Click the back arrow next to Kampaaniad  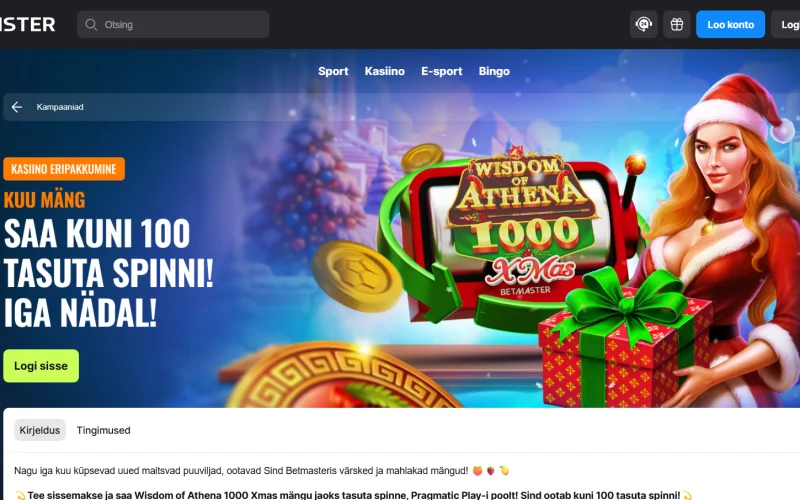pyautogui.click(x=17, y=107)
